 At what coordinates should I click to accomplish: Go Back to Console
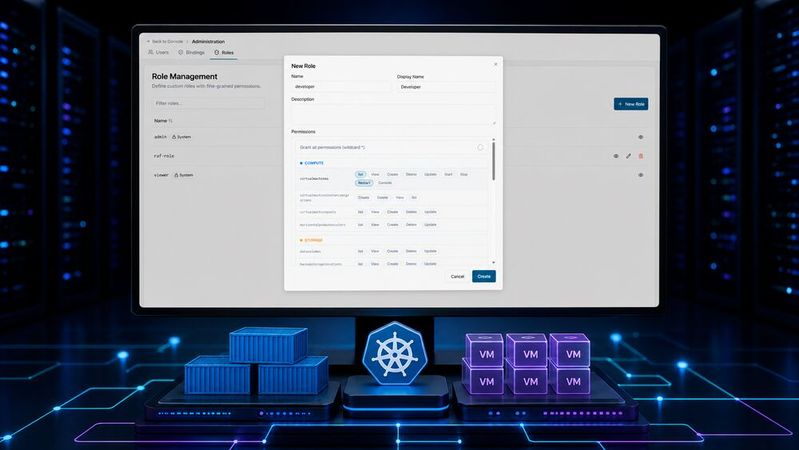pos(165,41)
